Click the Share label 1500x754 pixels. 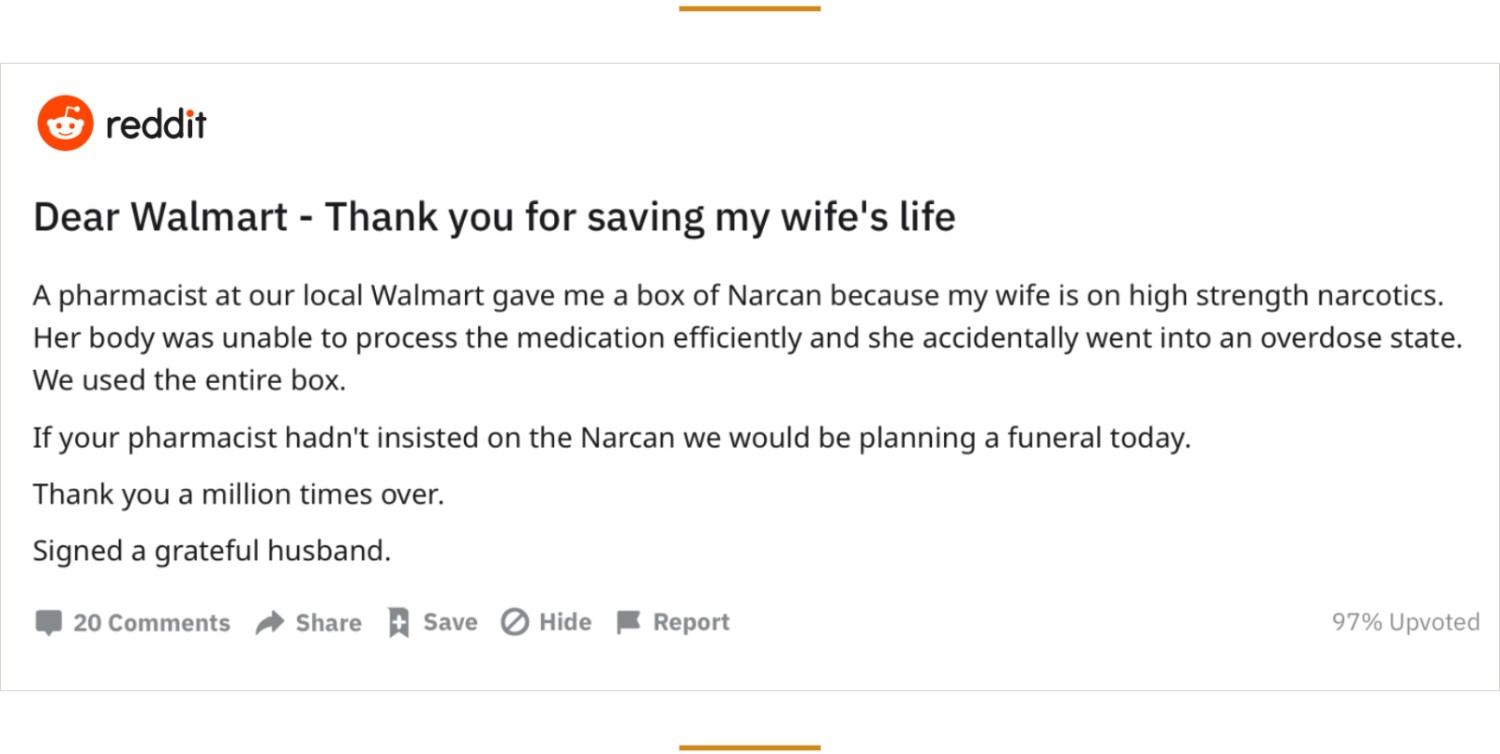pyautogui.click(x=328, y=623)
